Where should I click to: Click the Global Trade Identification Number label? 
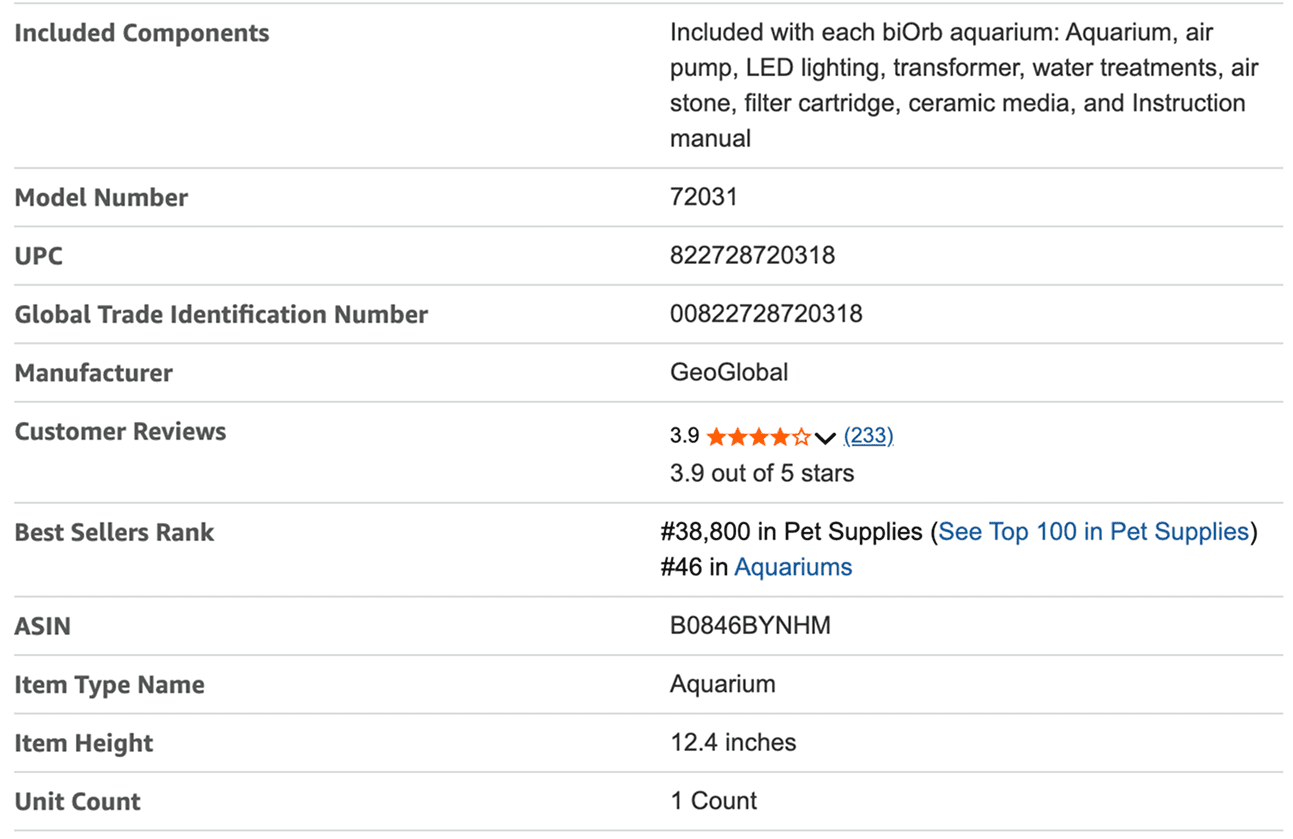[221, 315]
